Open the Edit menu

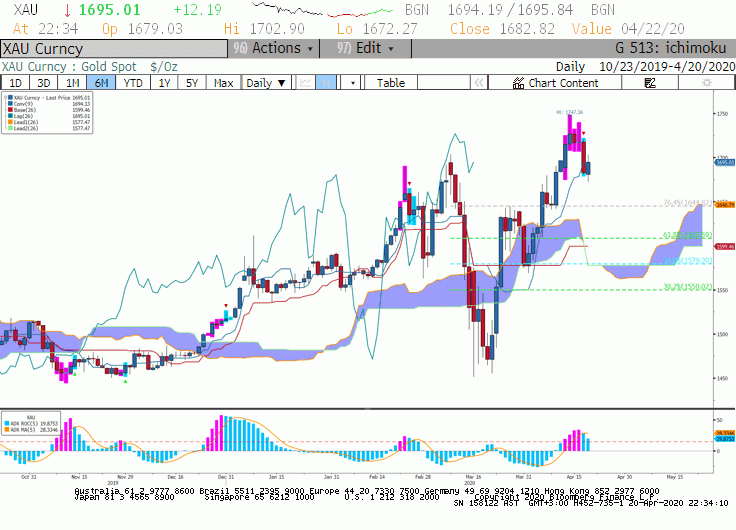pyautogui.click(x=365, y=48)
